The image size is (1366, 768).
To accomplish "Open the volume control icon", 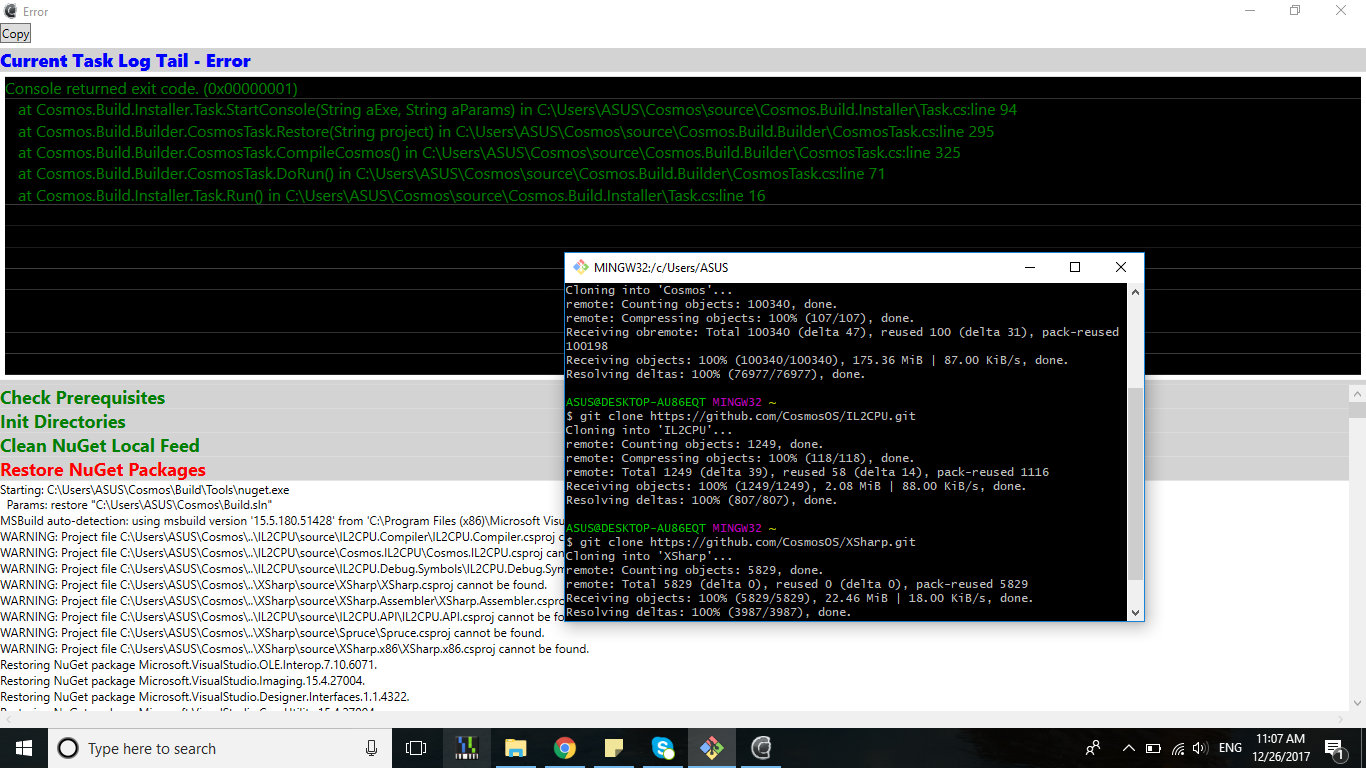I will pos(1200,748).
